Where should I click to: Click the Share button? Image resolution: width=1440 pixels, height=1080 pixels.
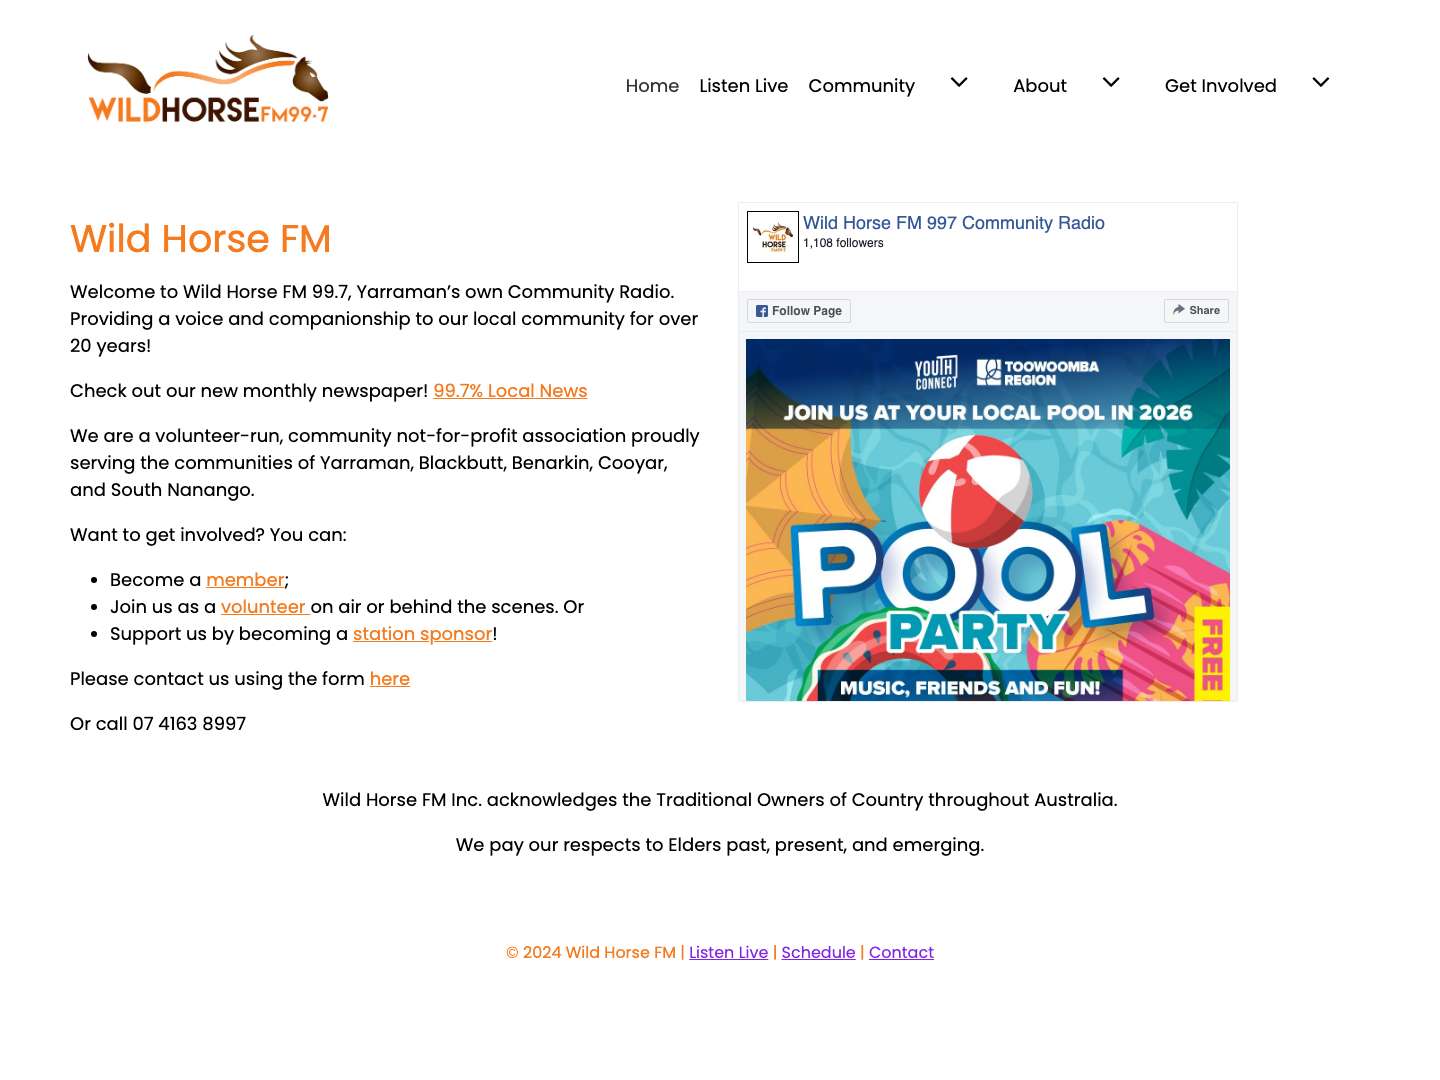click(x=1196, y=310)
